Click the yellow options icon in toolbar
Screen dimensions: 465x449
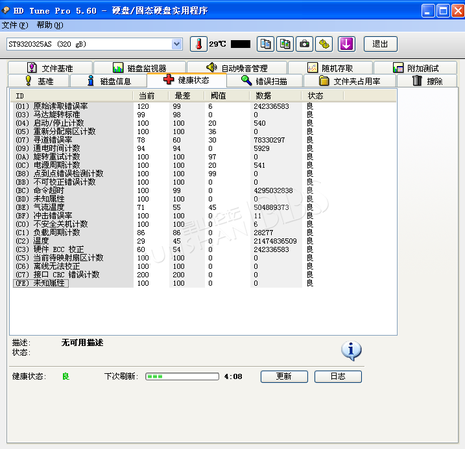(x=324, y=44)
